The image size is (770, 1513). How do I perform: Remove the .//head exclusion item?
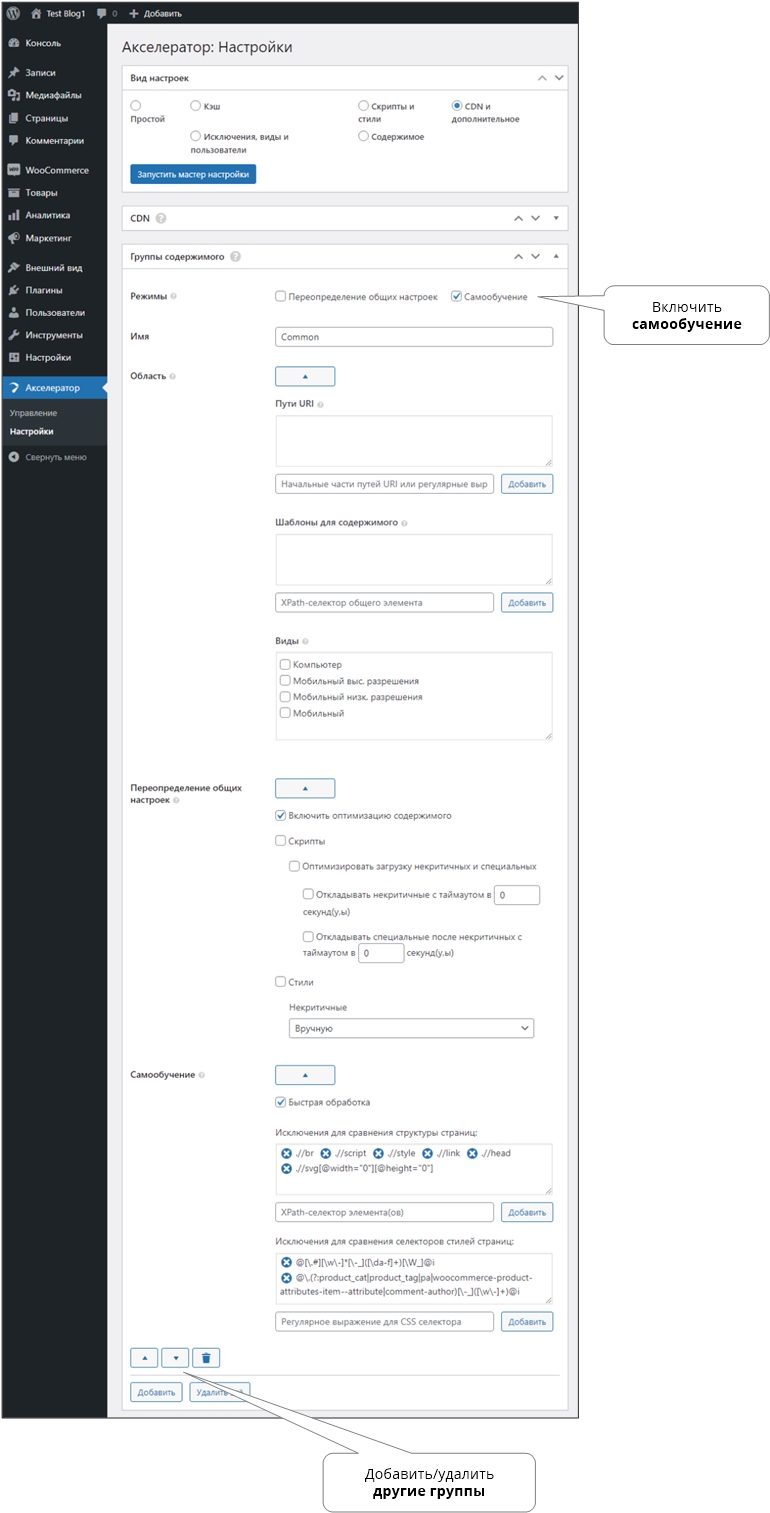pyautogui.click(x=472, y=1153)
